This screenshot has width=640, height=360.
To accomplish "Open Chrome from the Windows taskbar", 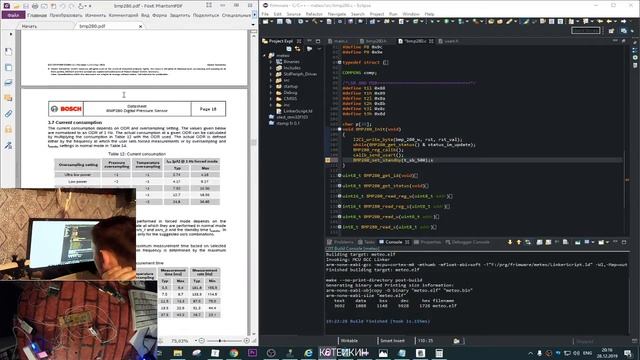I will point(234,353).
